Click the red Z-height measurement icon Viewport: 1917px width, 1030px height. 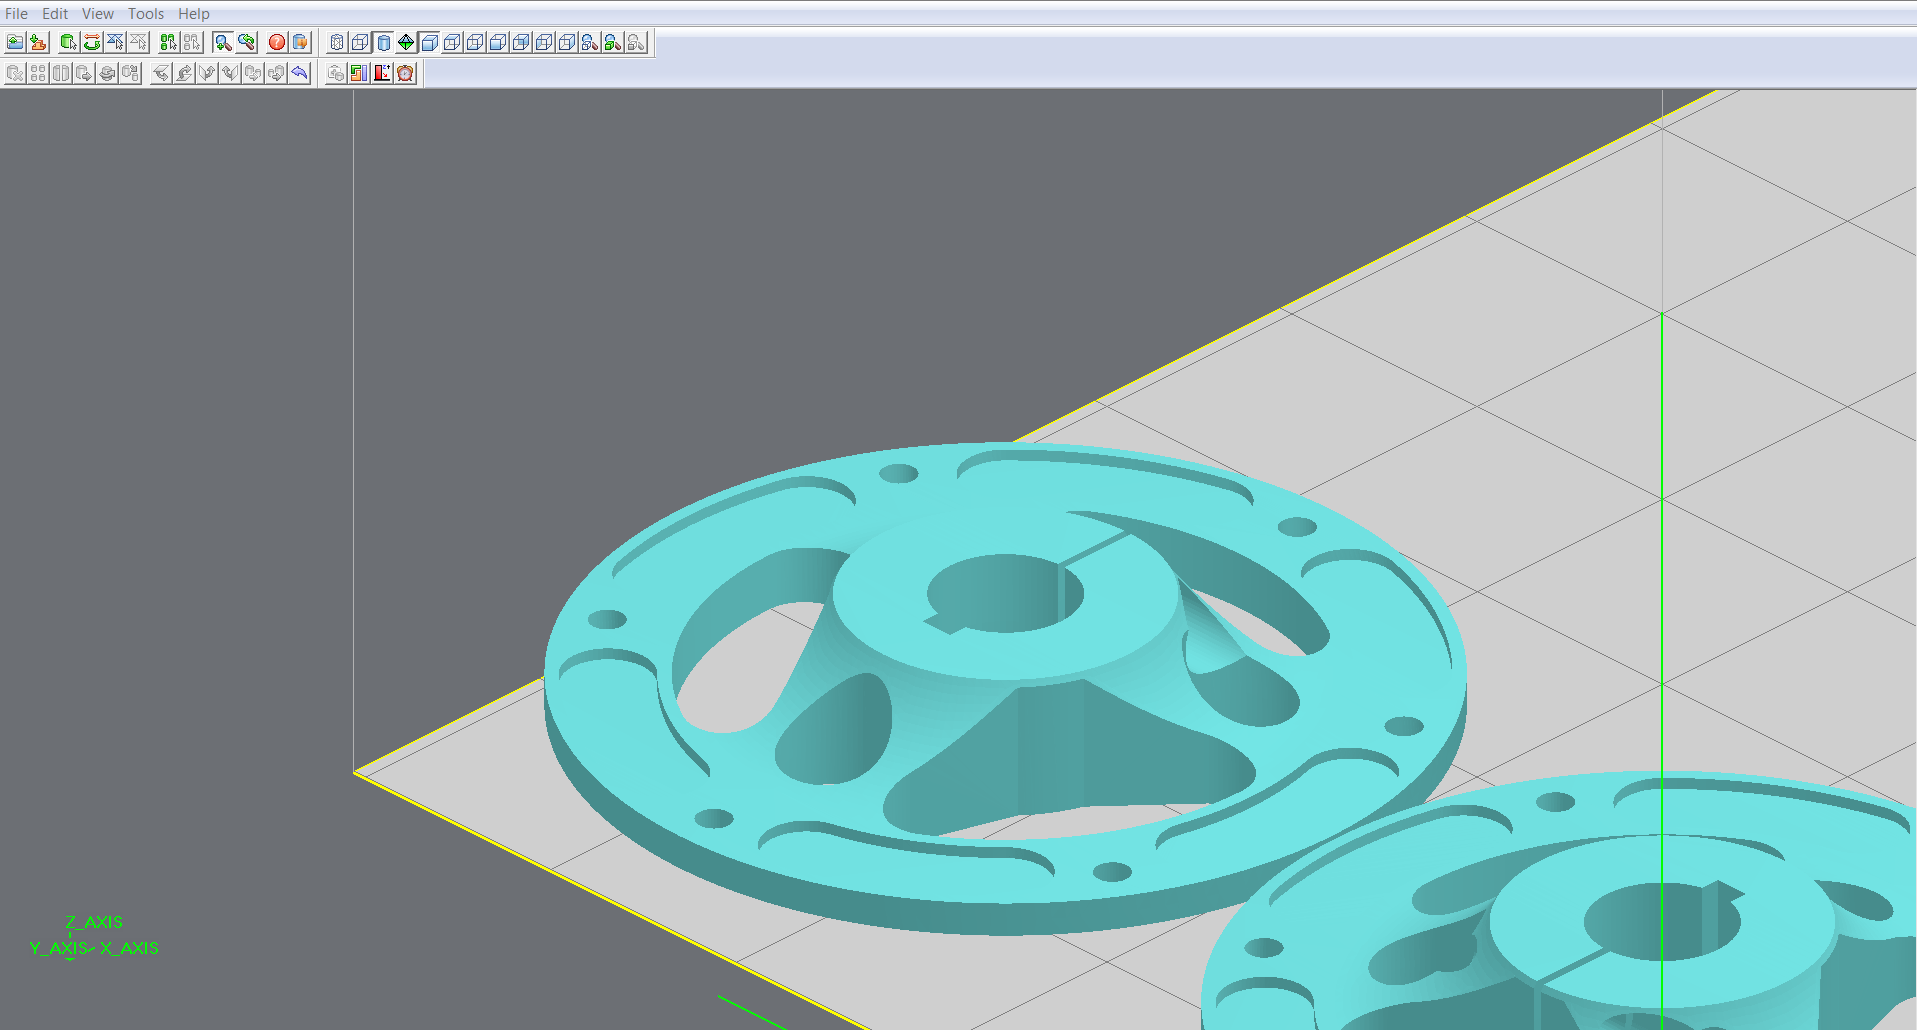(382, 73)
